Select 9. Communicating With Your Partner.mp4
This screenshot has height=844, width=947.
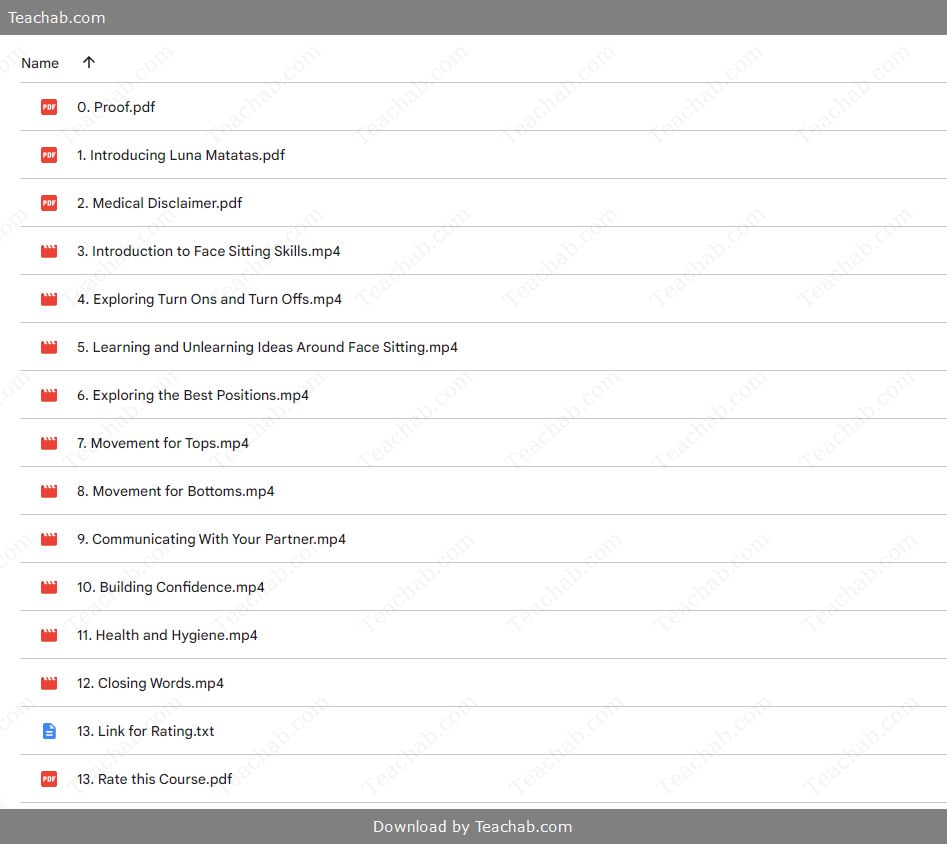[211, 539]
